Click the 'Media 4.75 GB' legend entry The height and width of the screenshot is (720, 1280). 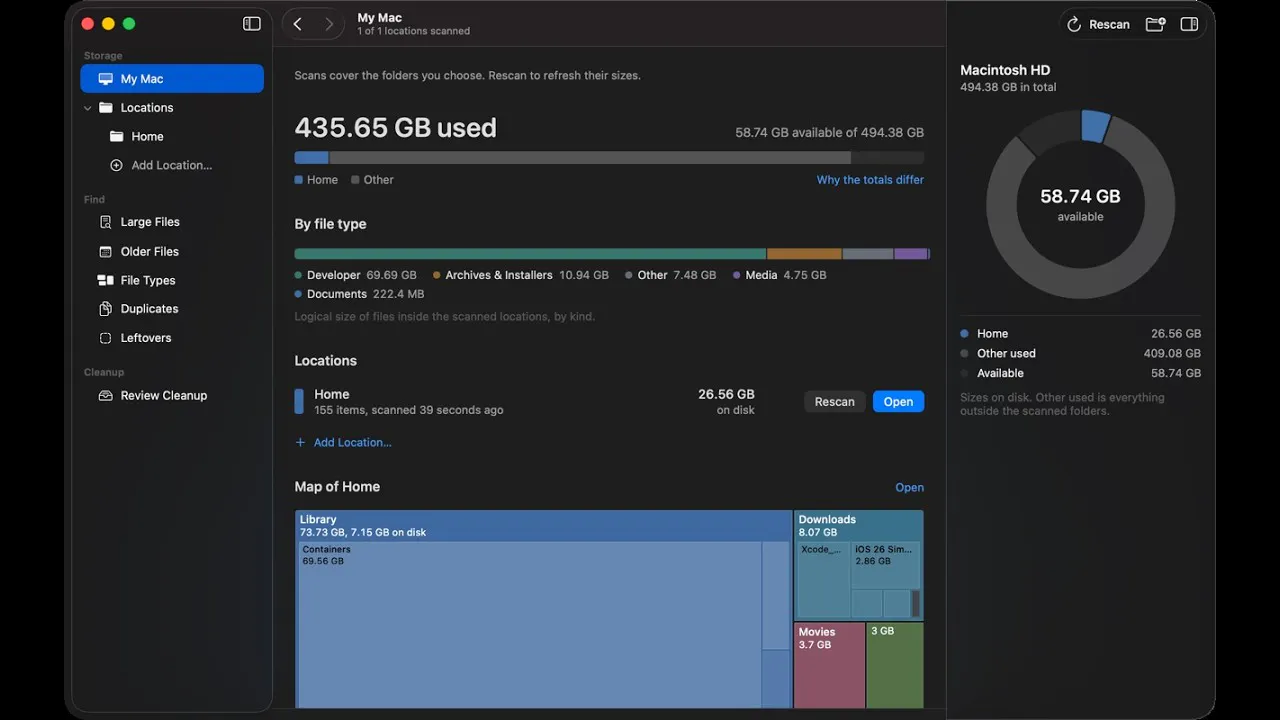coord(779,275)
